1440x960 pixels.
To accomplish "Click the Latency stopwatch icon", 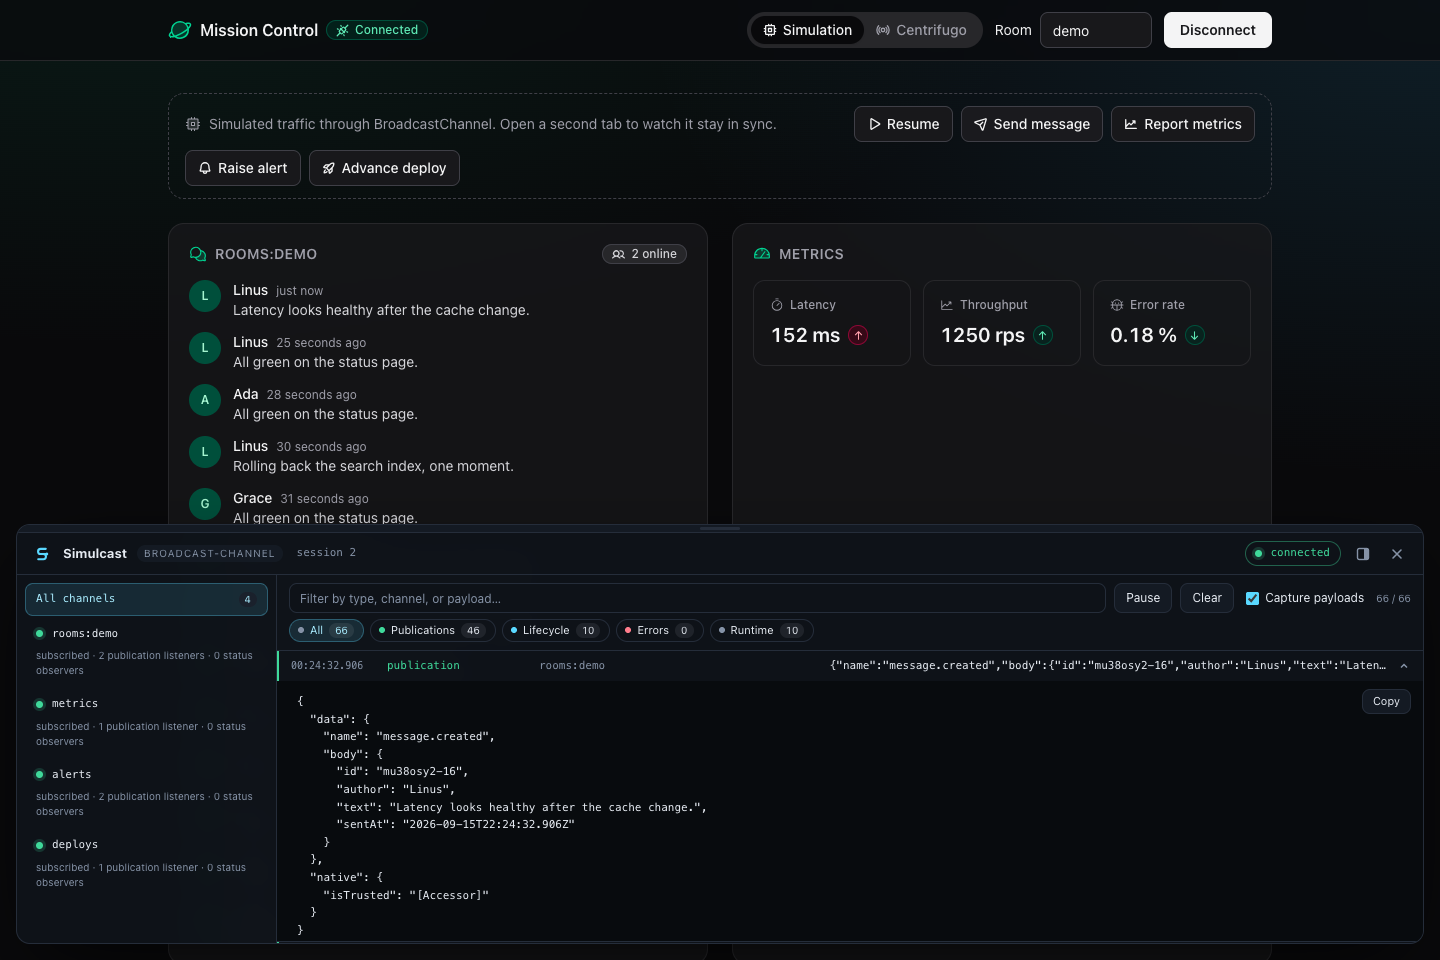I will [777, 305].
